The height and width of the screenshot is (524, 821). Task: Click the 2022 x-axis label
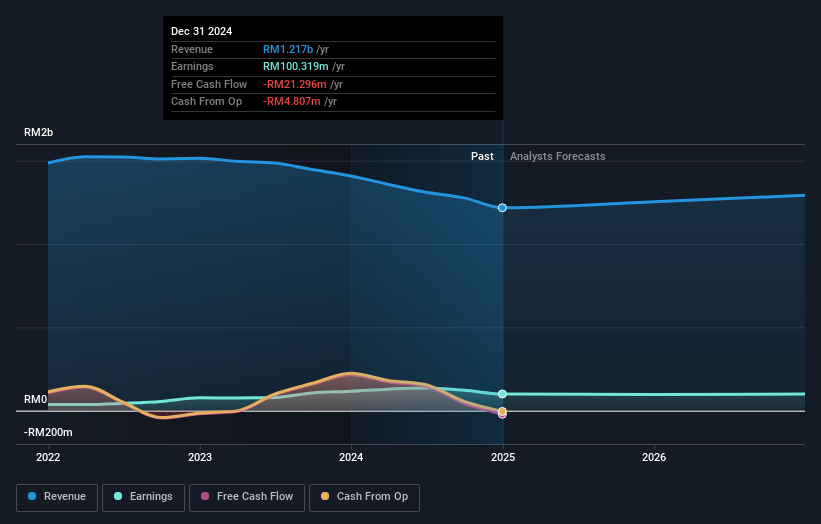[x=48, y=458]
